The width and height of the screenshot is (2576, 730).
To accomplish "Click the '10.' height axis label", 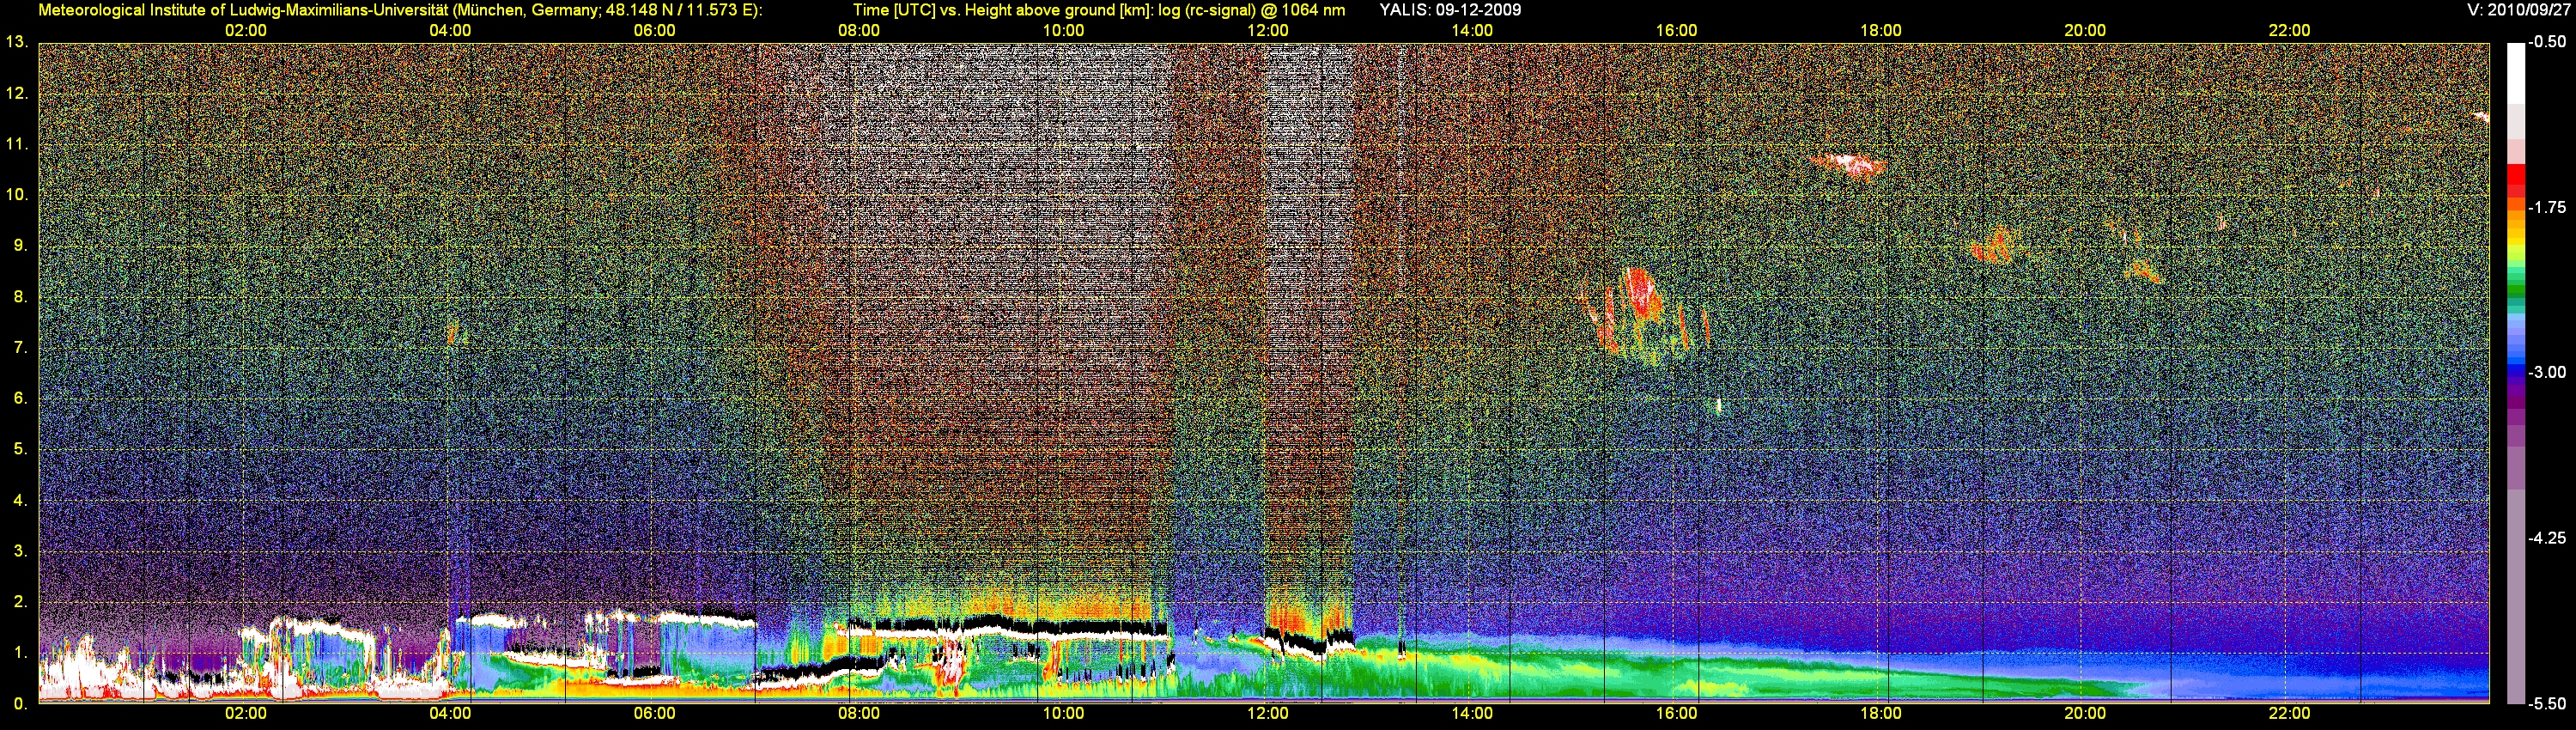I will pos(16,195).
